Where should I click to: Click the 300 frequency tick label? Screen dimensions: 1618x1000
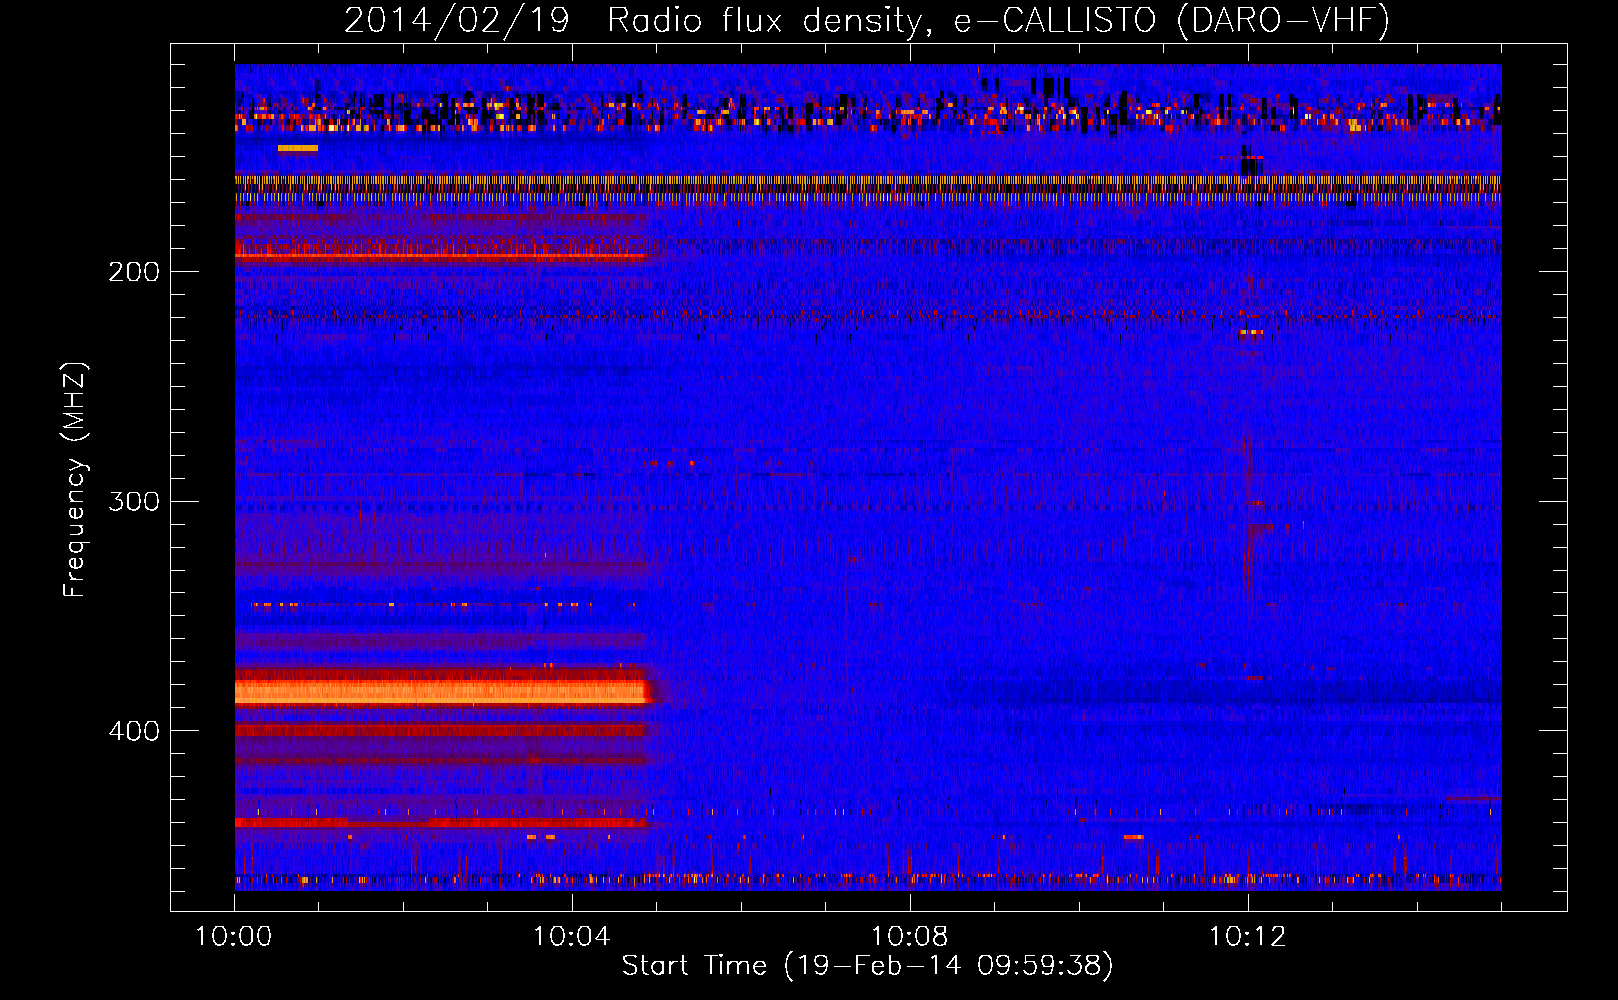134,501
